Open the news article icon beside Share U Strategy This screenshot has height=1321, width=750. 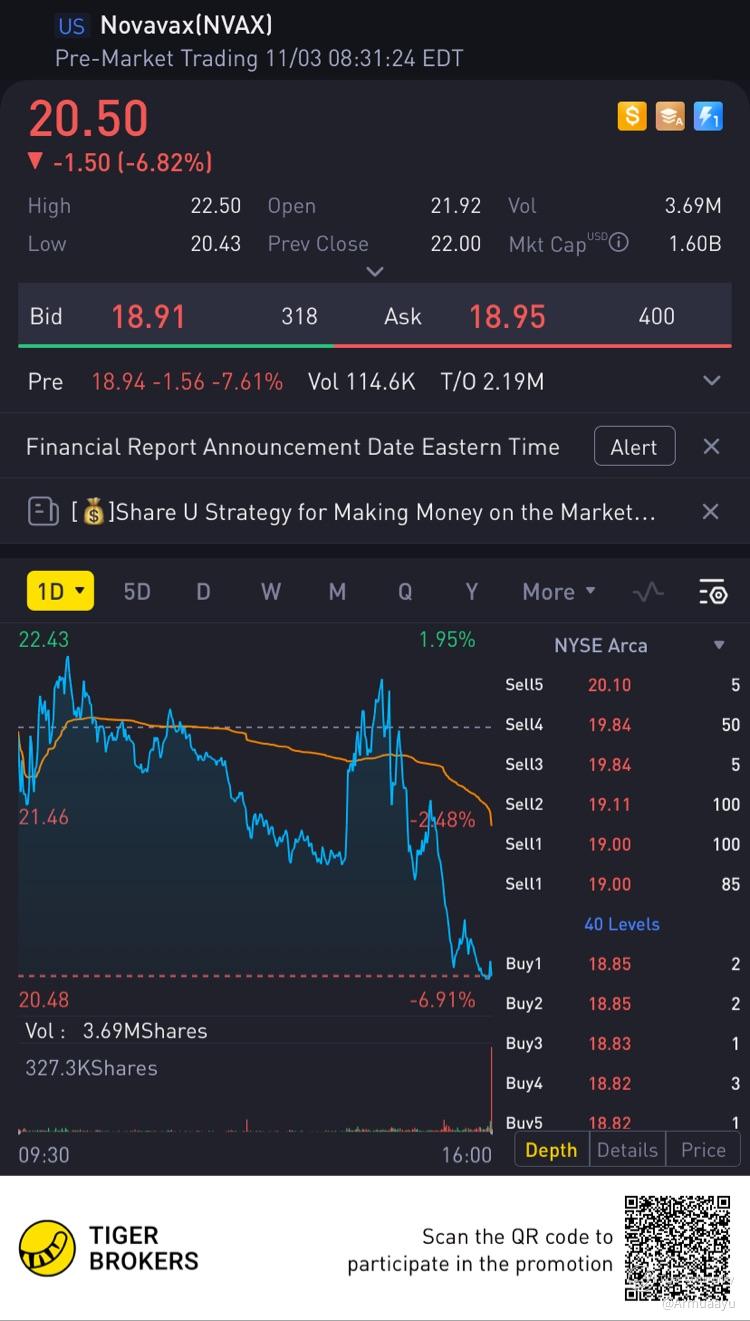point(43,512)
